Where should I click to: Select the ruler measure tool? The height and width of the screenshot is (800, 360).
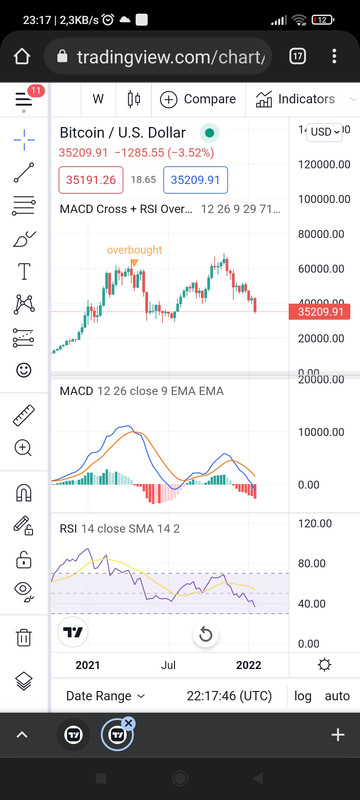point(24,415)
